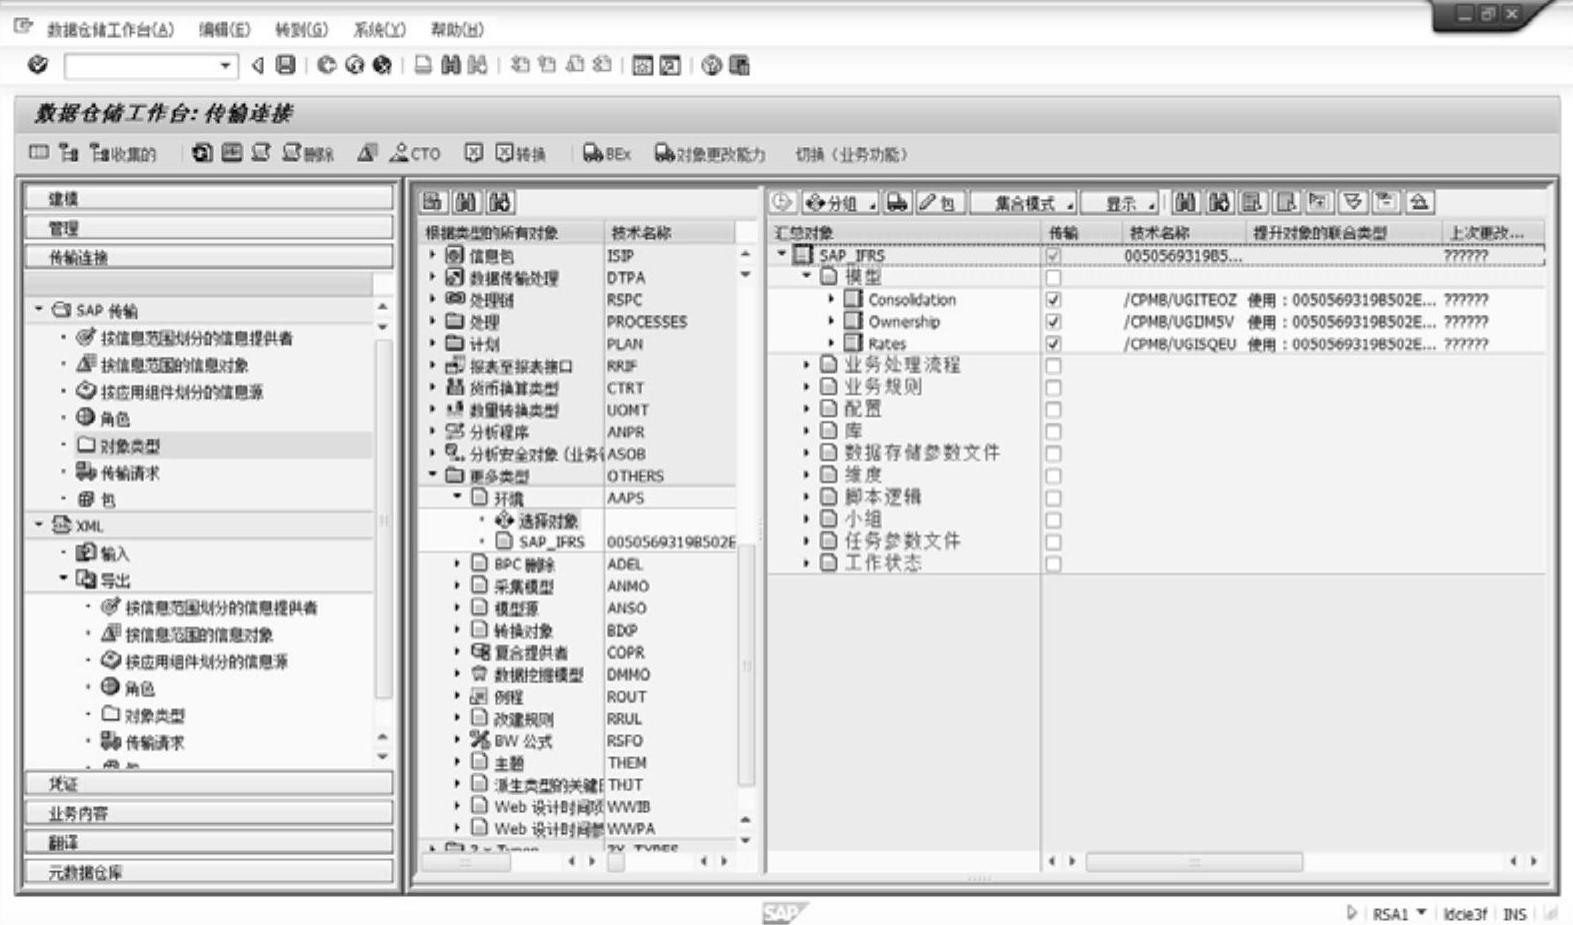Collapse the 更多类型 folder node
1573x925 pixels.
(x=433, y=475)
